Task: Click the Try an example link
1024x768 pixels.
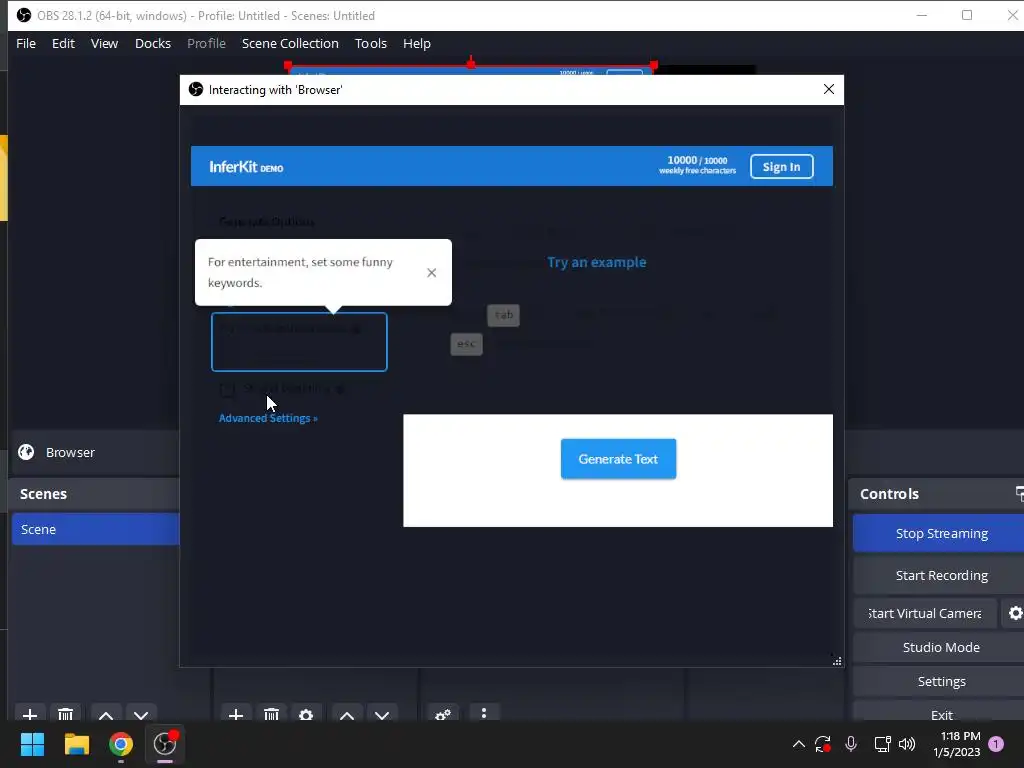Action: click(x=597, y=262)
